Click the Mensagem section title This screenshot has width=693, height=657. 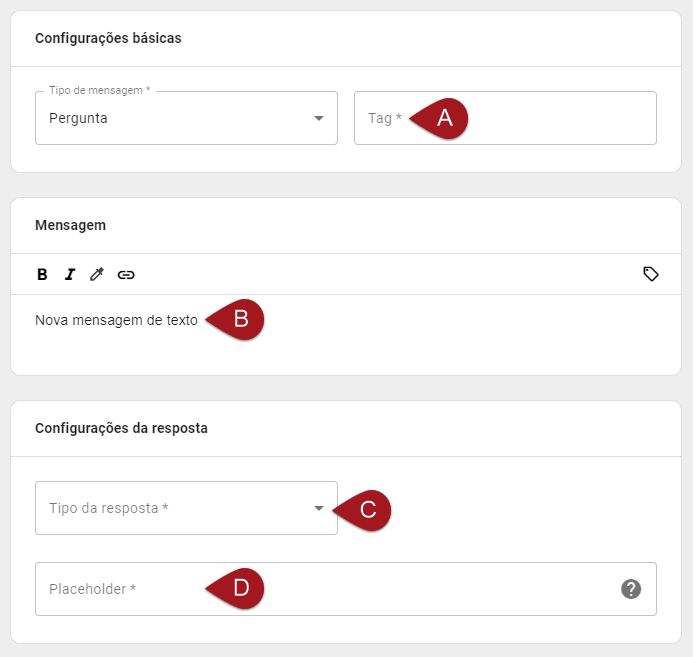coord(70,225)
